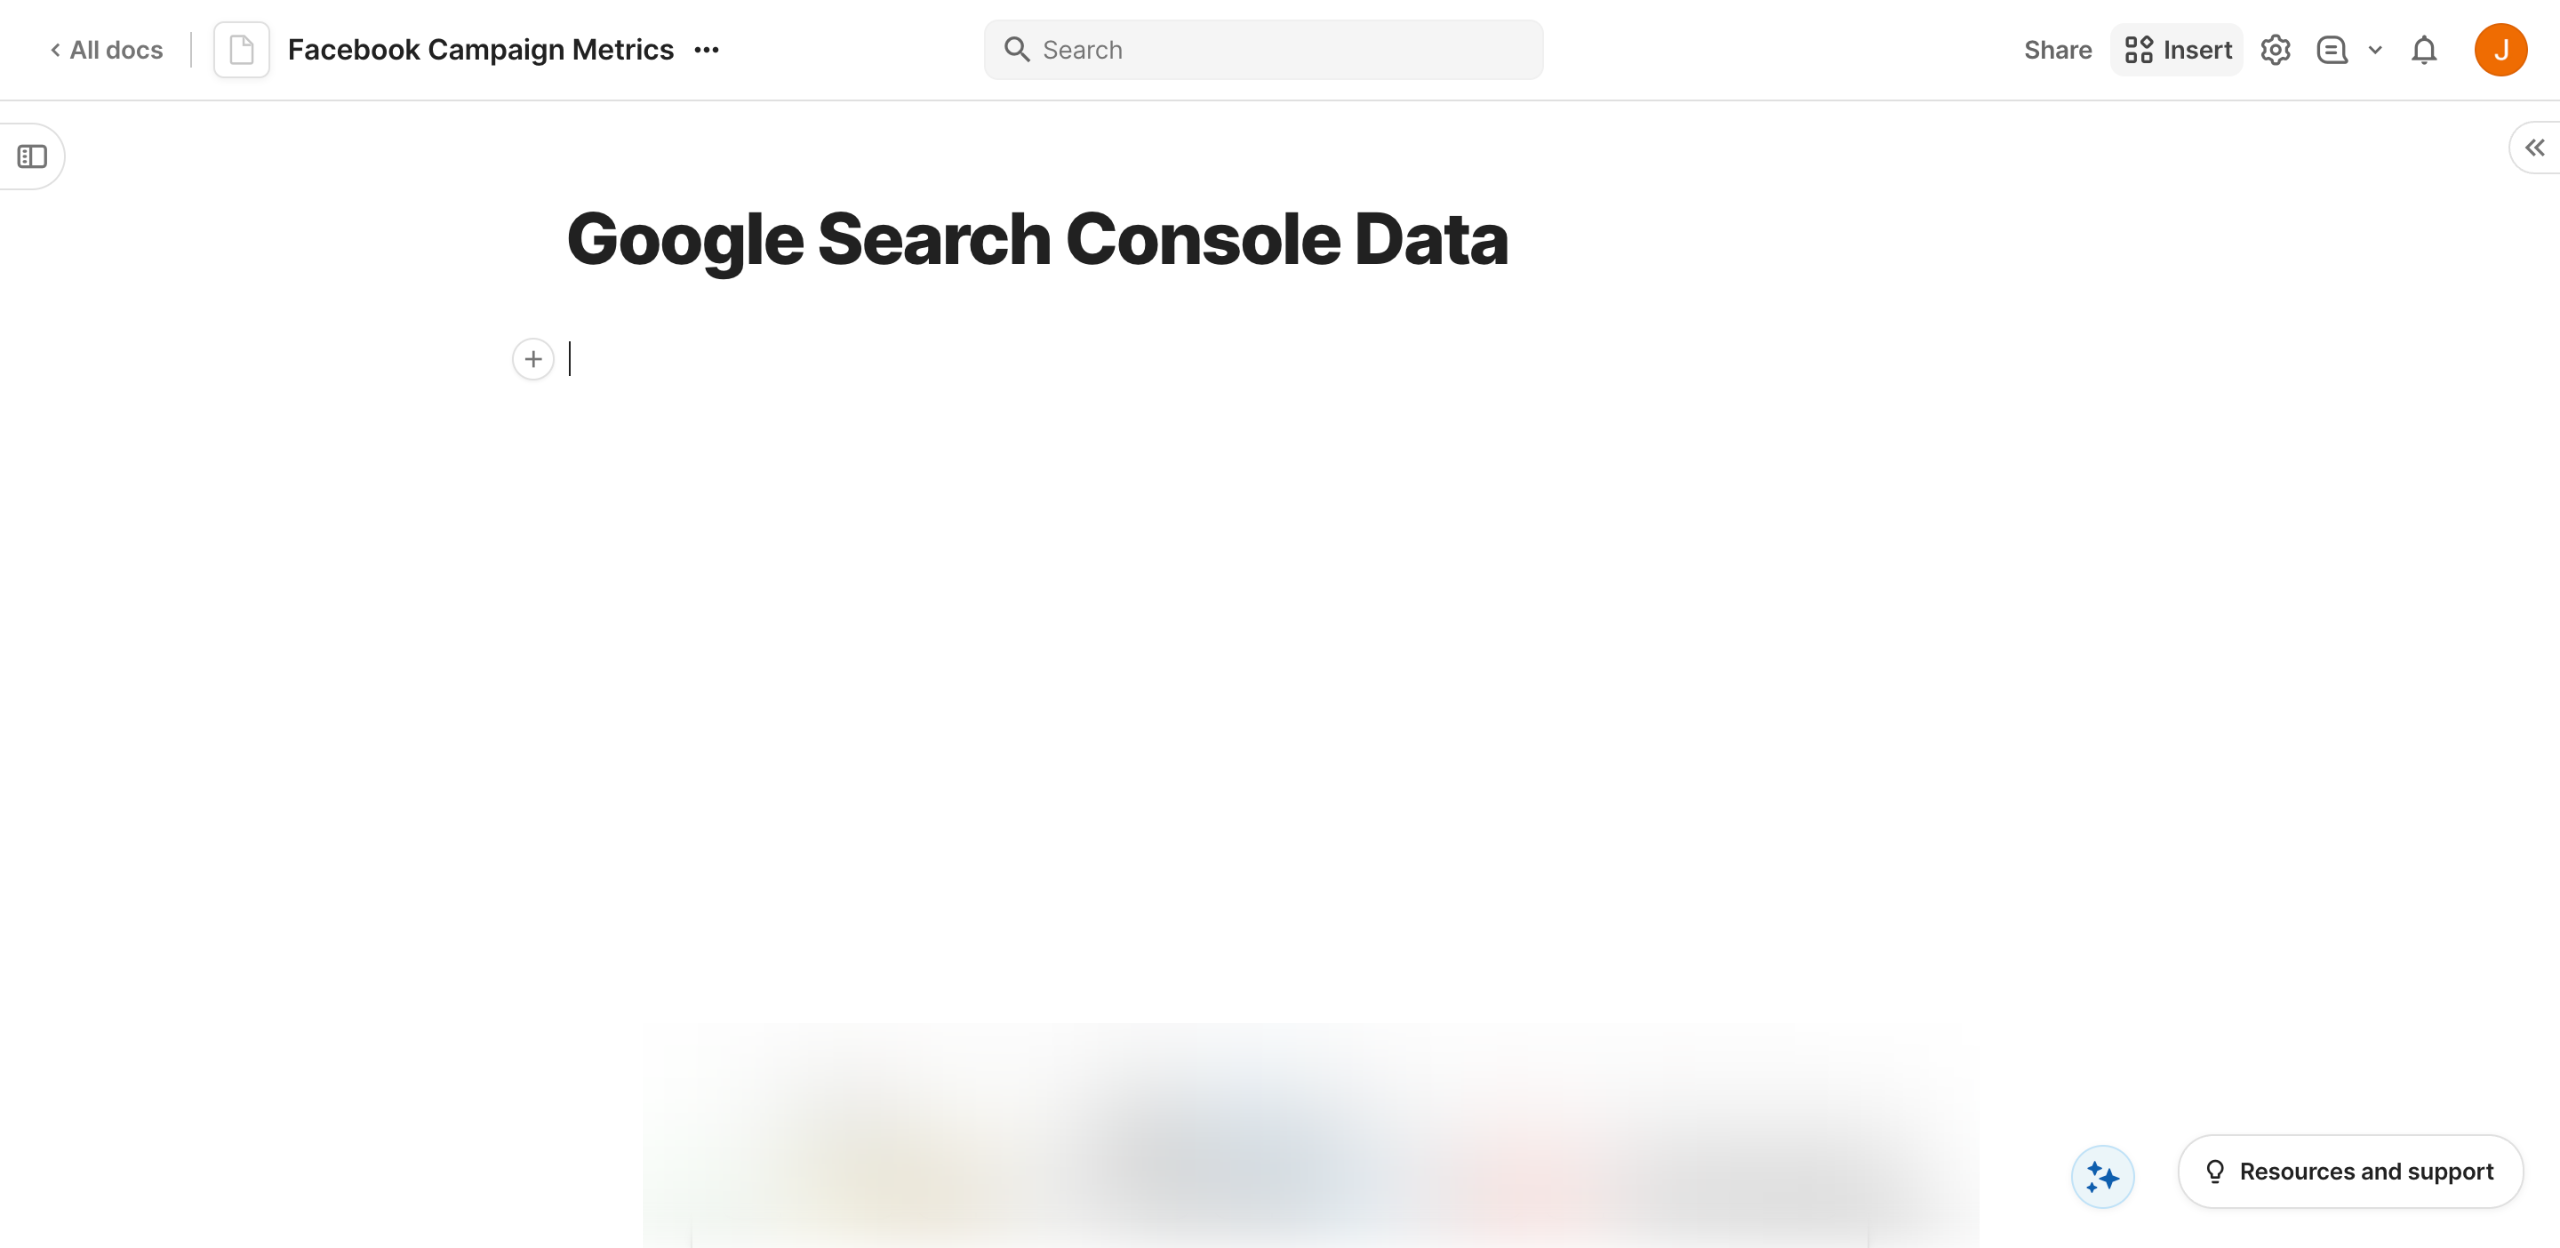Click the Facebook Campaign Metrics doc title
Image resolution: width=2560 pixels, height=1248 pixels.
pos(480,50)
